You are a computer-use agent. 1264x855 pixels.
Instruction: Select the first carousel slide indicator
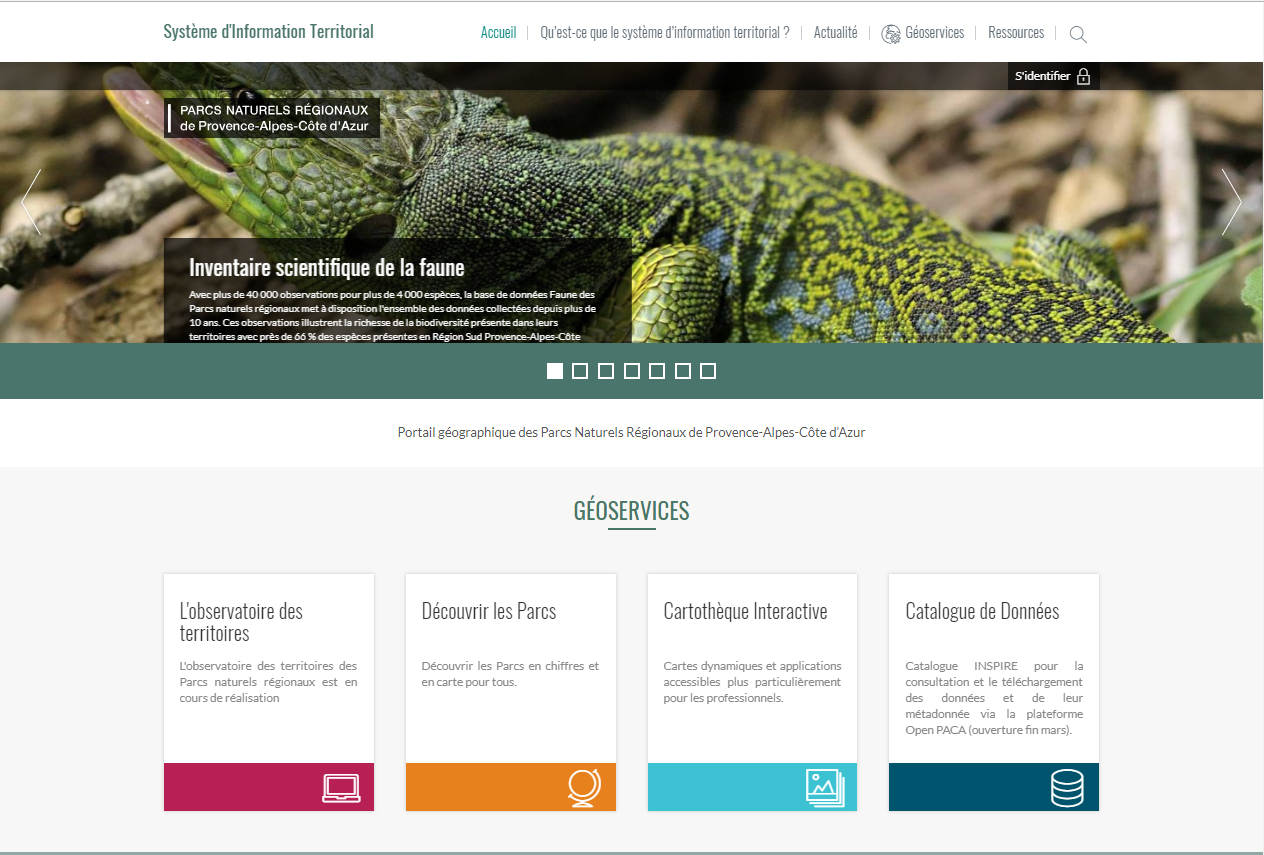coord(555,371)
